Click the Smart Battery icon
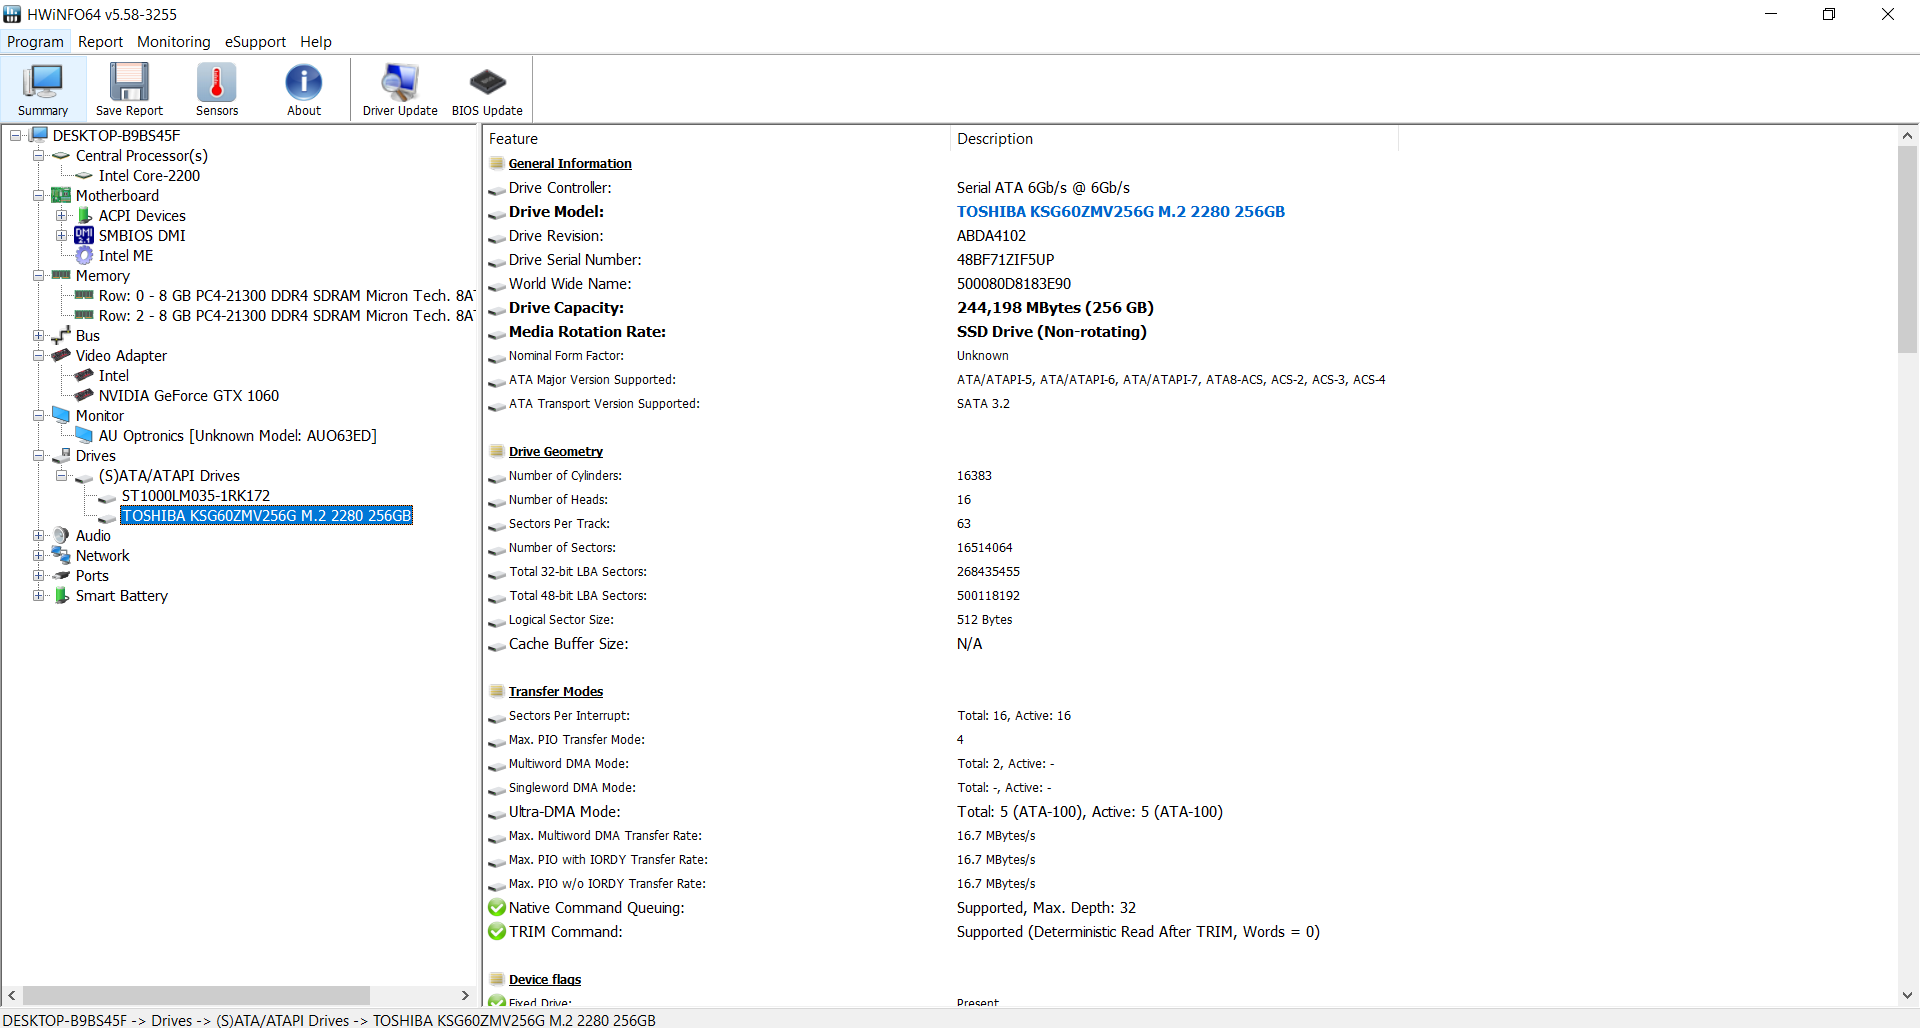 point(61,595)
